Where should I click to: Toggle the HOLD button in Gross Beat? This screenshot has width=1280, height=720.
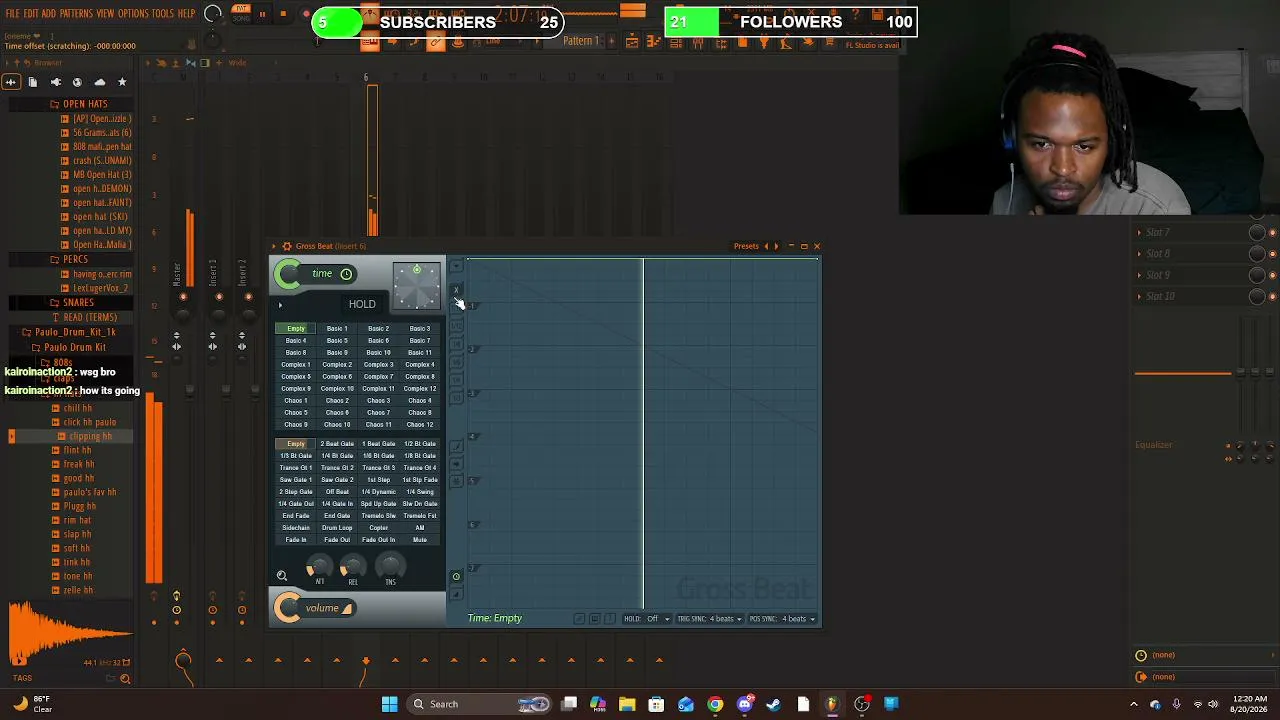[362, 304]
